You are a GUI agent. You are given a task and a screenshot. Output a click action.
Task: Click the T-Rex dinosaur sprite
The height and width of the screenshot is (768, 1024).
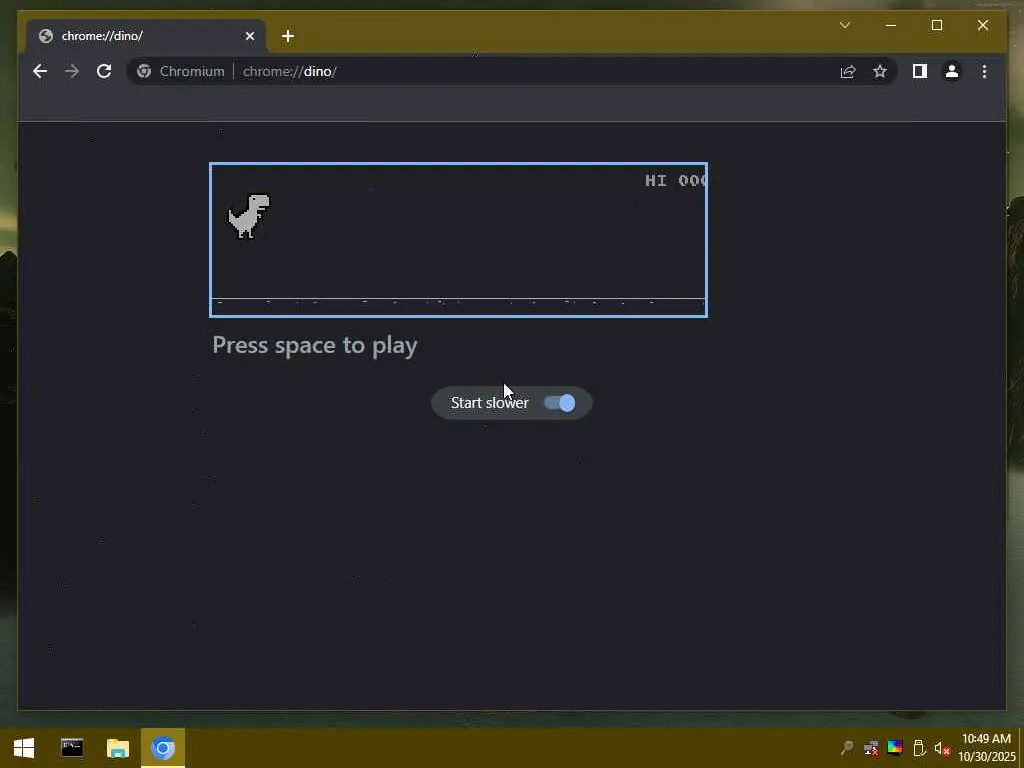click(x=248, y=216)
